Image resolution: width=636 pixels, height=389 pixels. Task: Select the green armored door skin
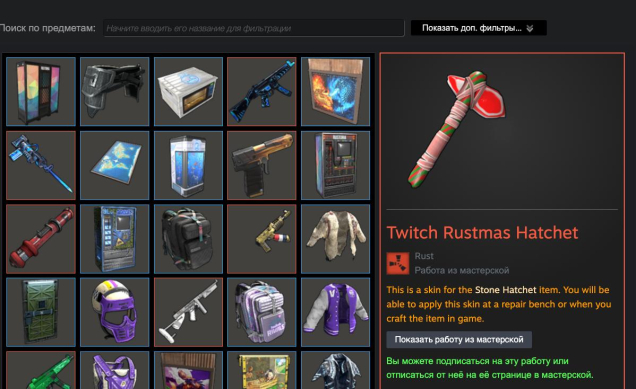click(x=41, y=312)
